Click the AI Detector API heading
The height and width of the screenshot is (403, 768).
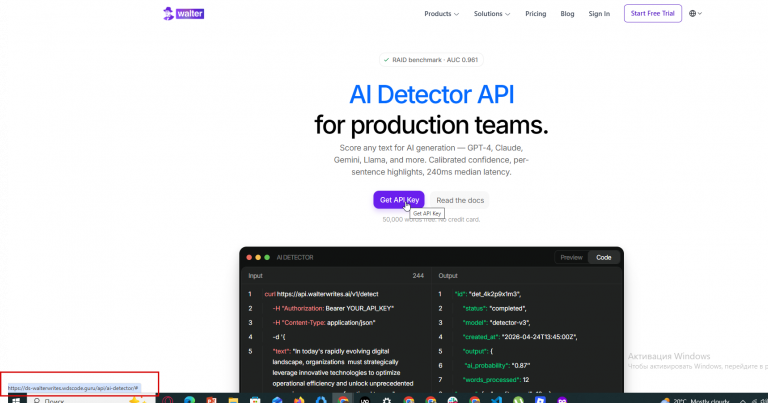pos(432,95)
